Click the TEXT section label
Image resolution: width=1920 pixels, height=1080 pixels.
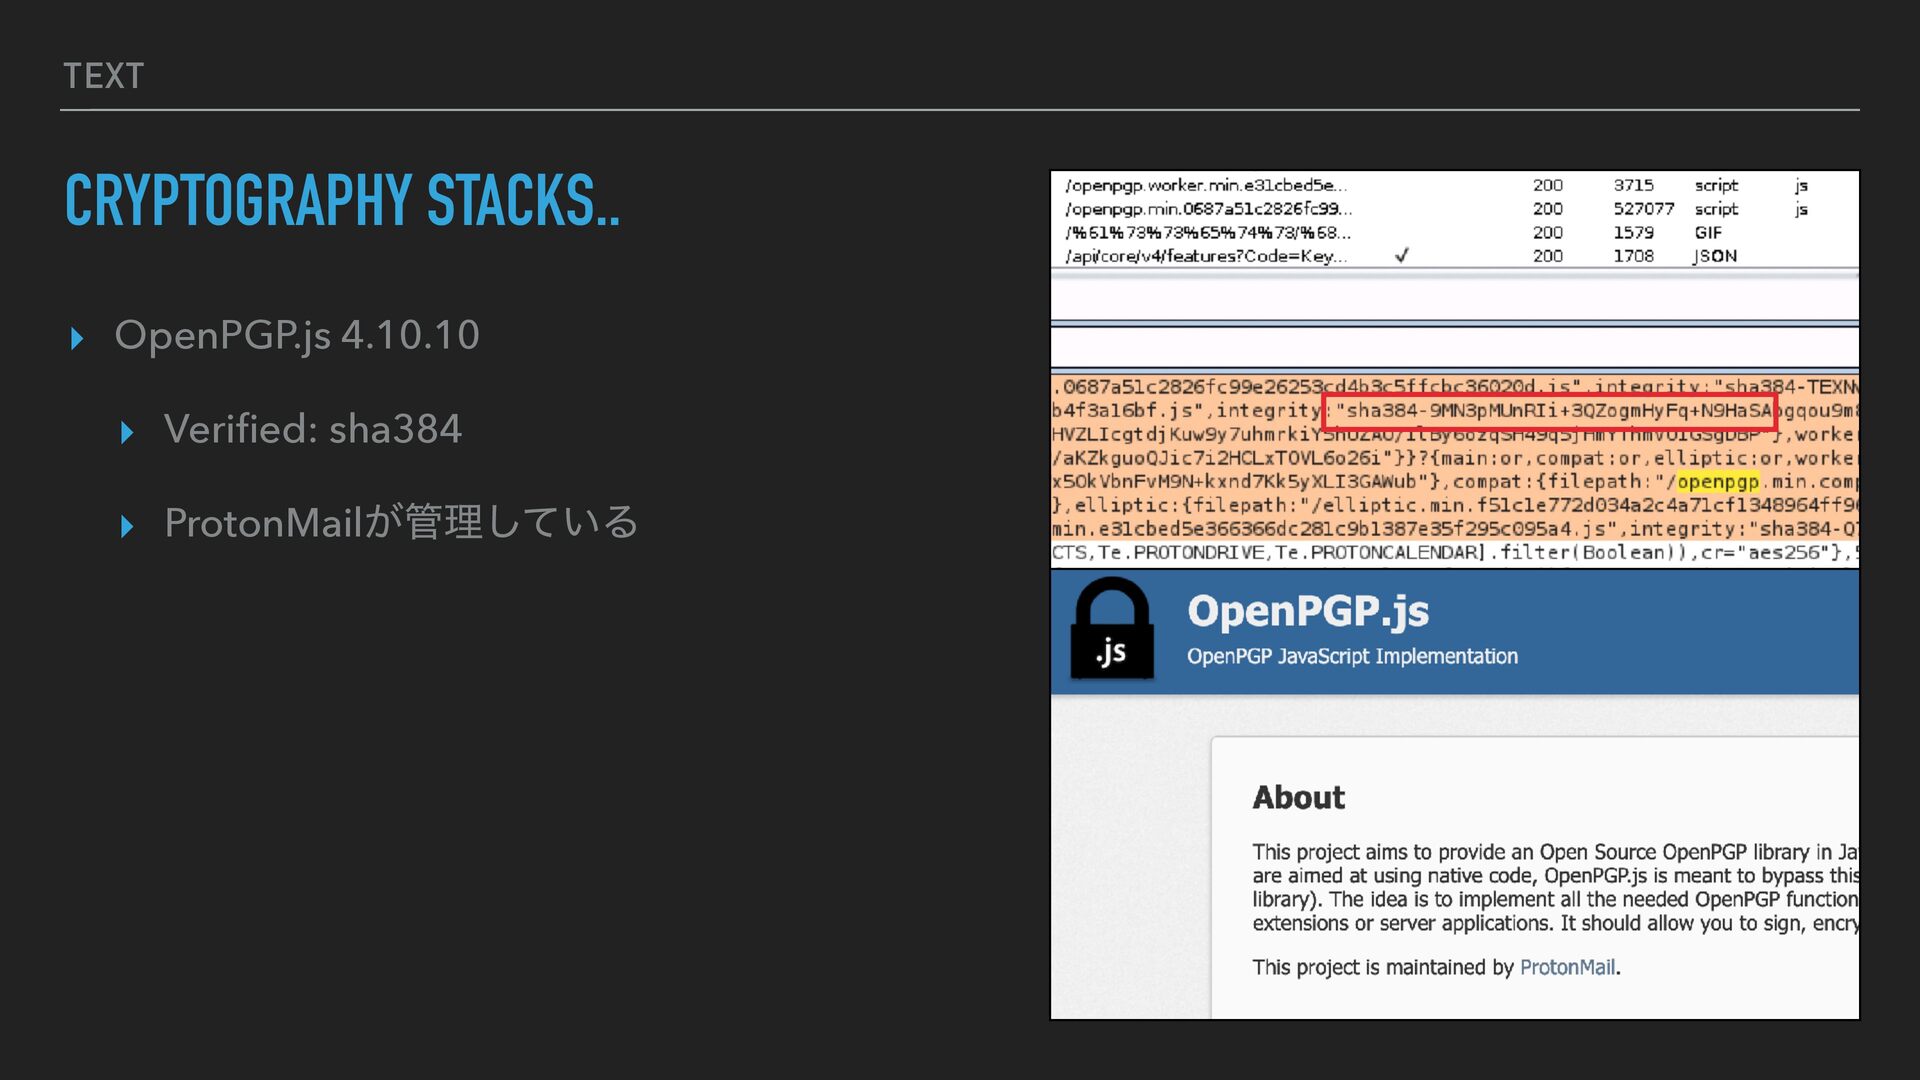(103, 76)
